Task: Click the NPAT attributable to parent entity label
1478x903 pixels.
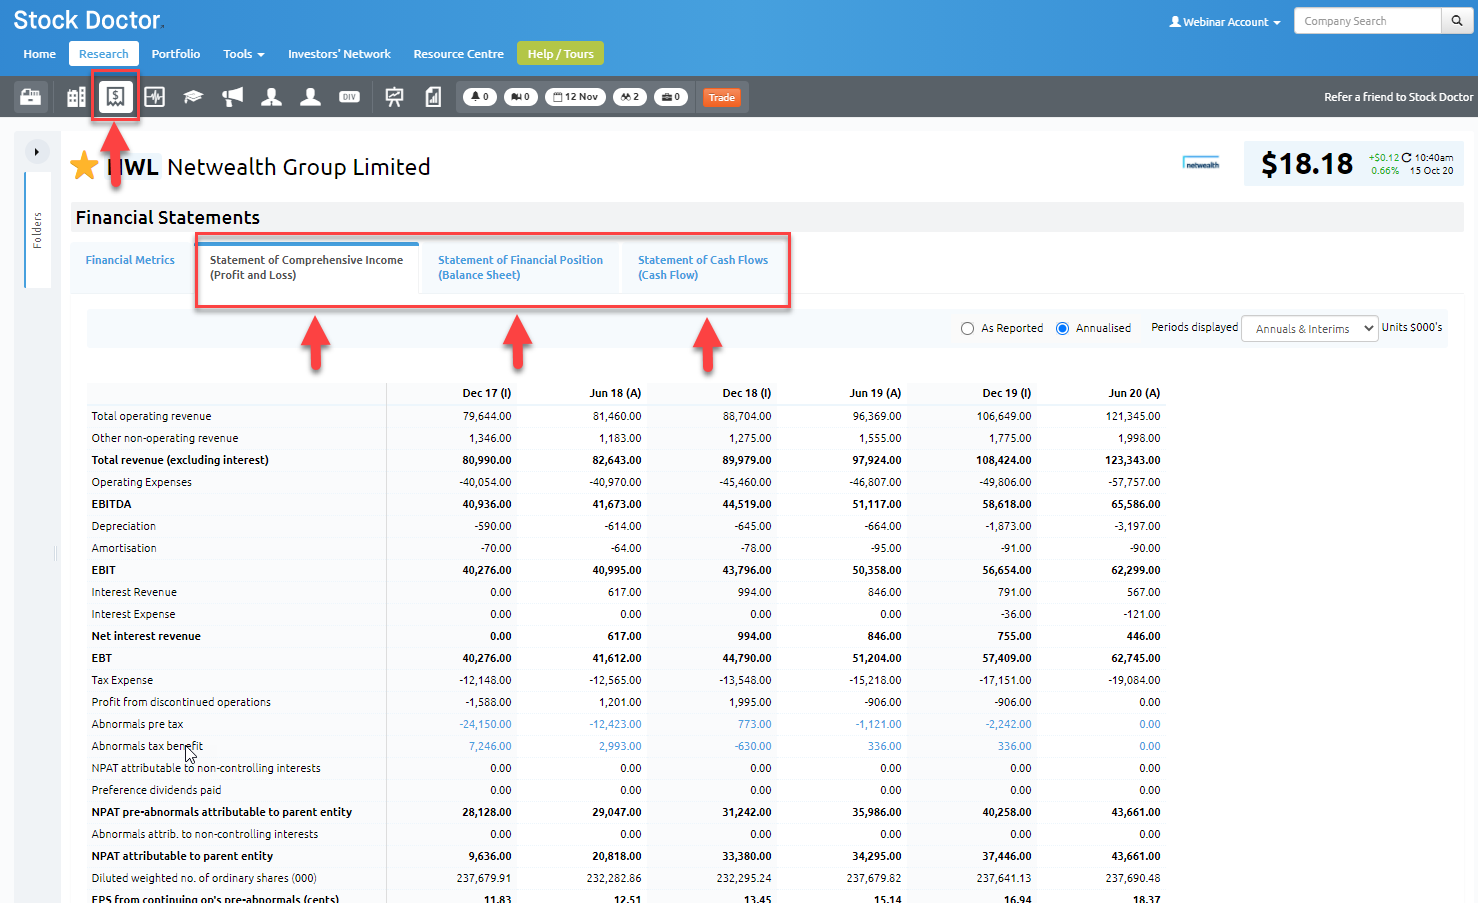Action: coord(182,856)
